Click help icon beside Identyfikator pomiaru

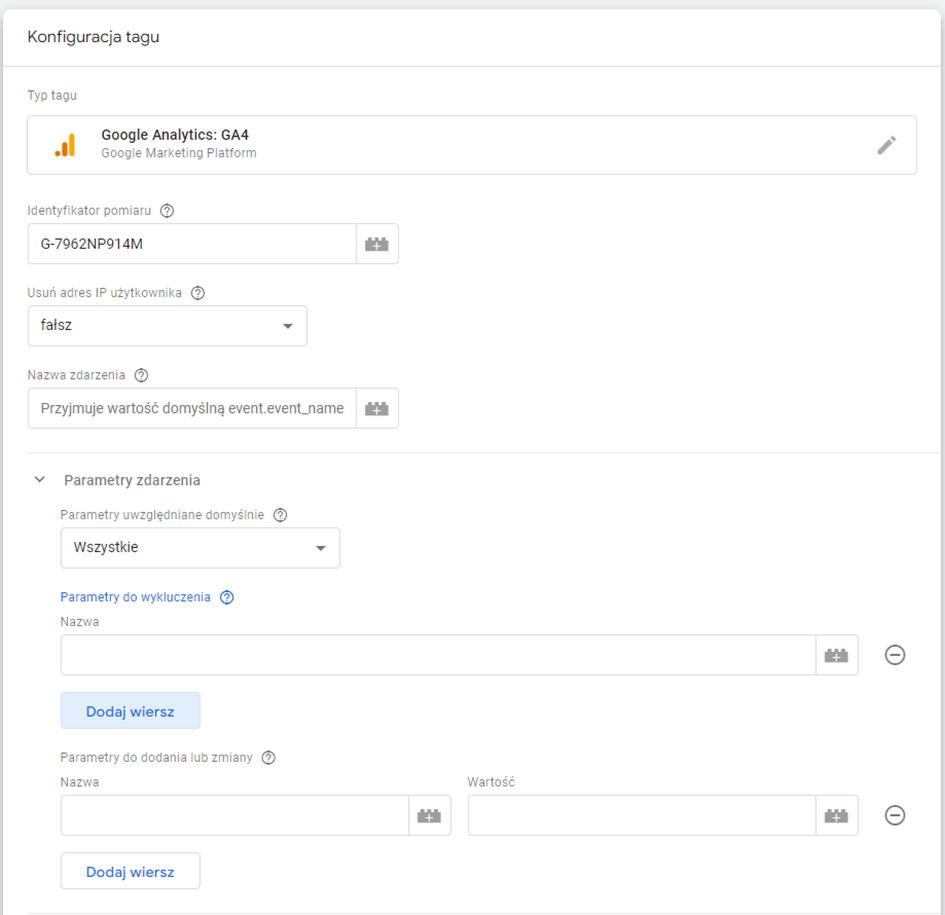(x=167, y=211)
